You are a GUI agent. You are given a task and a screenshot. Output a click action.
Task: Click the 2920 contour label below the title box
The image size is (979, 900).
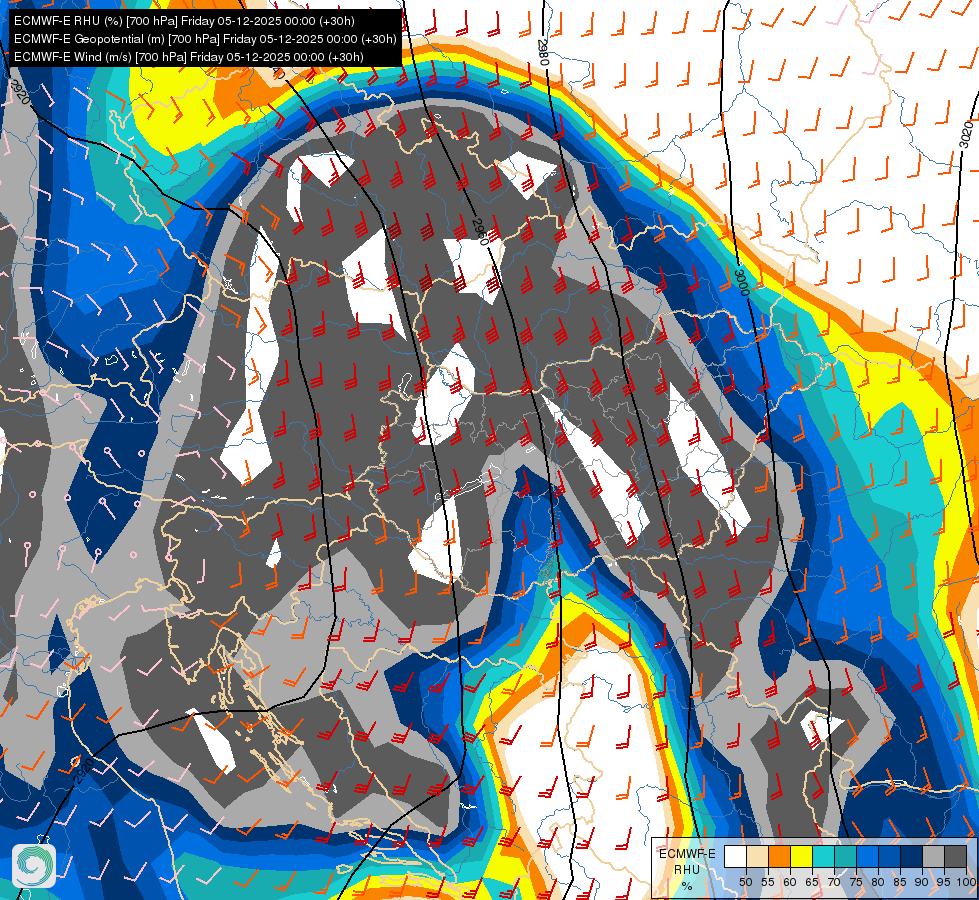(x=21, y=91)
